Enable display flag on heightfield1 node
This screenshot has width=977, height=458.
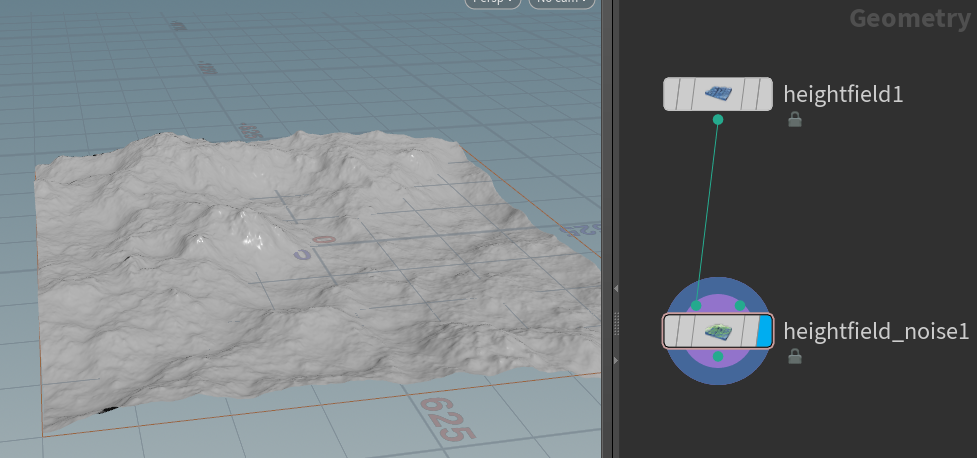click(765, 94)
